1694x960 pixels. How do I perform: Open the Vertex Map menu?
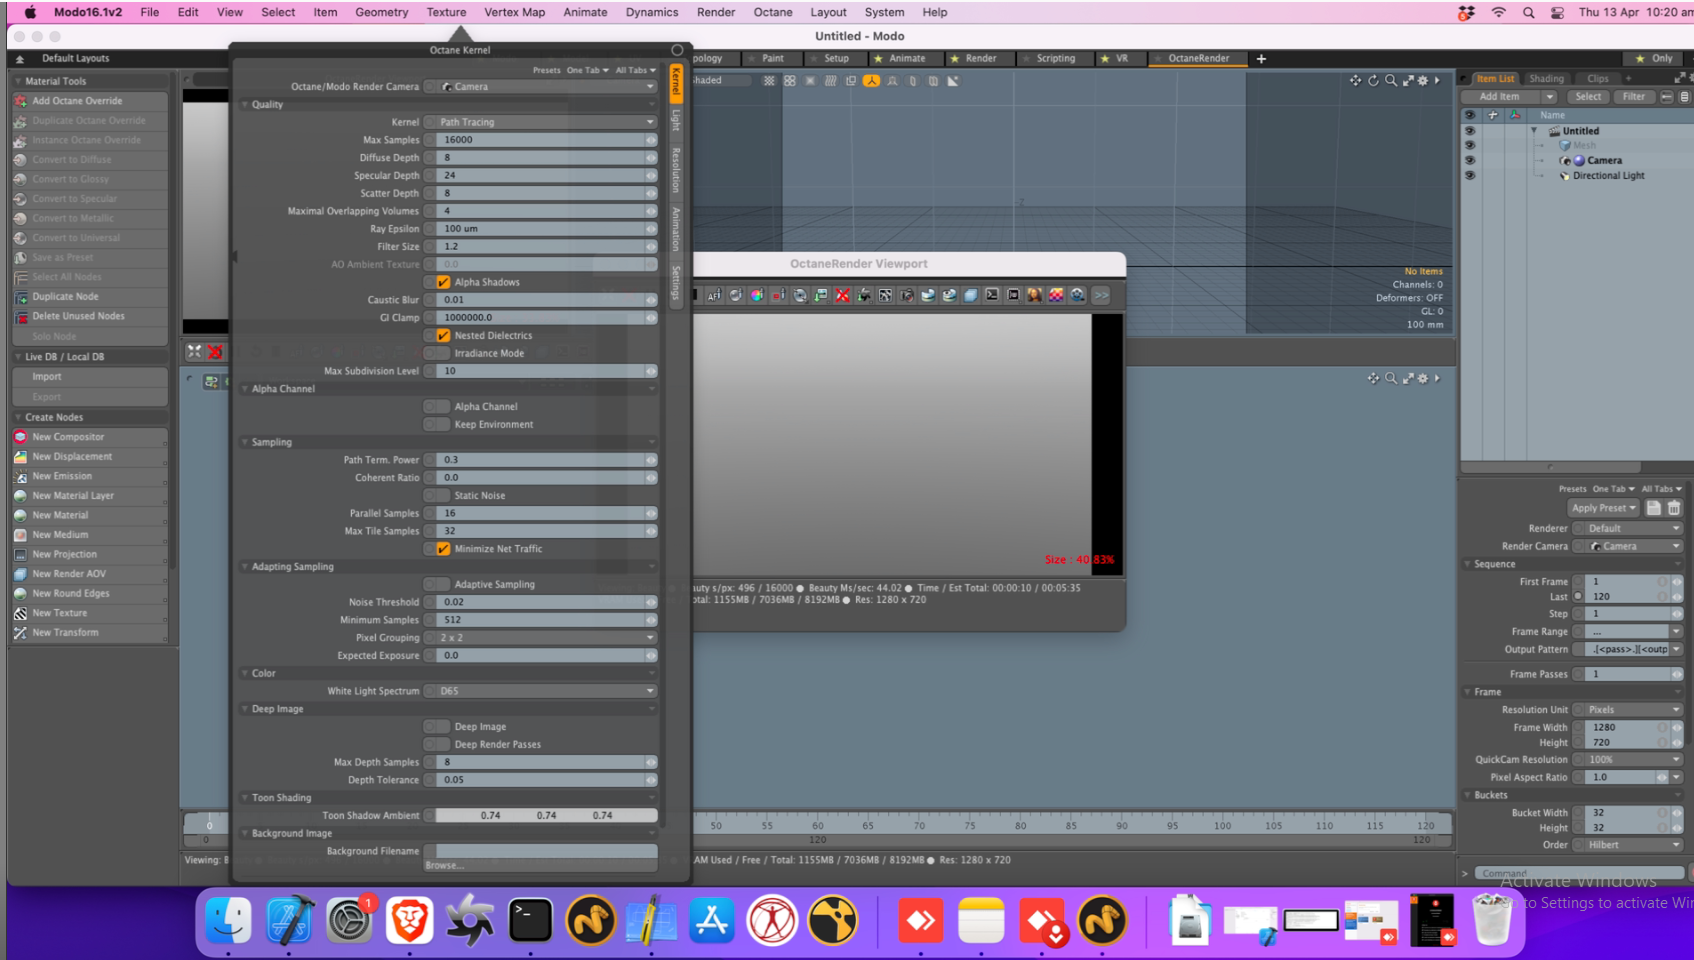click(515, 12)
